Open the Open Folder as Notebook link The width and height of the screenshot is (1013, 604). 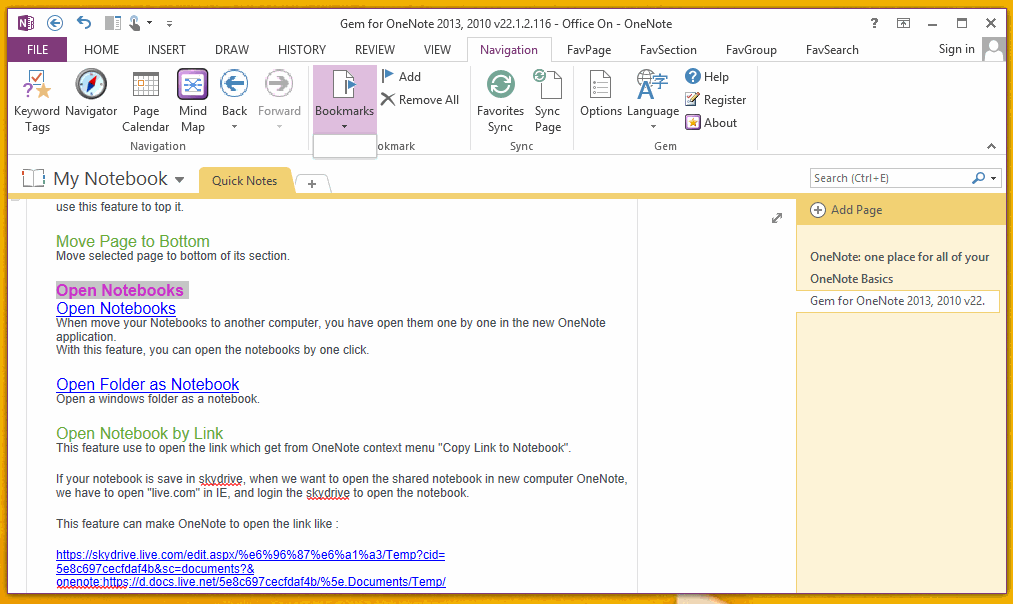(147, 384)
